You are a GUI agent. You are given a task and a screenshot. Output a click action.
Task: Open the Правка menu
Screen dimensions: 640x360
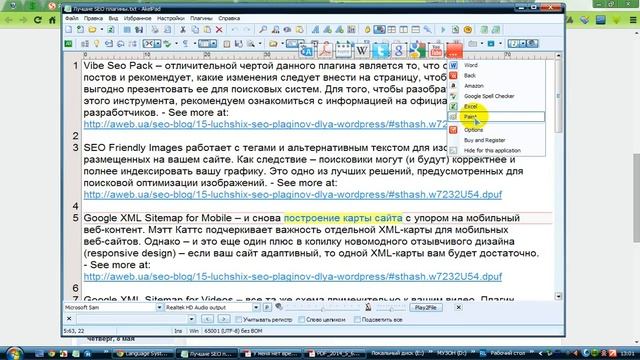pyautogui.click(x=93, y=18)
